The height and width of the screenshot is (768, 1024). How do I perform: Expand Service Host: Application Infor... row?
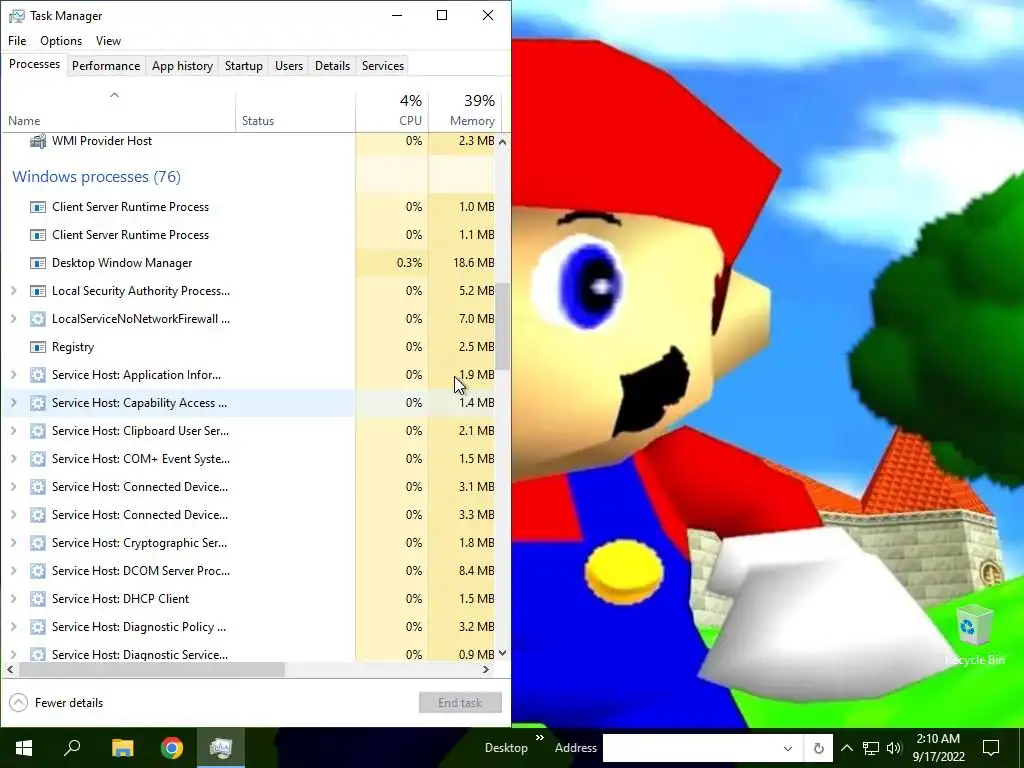click(x=13, y=375)
